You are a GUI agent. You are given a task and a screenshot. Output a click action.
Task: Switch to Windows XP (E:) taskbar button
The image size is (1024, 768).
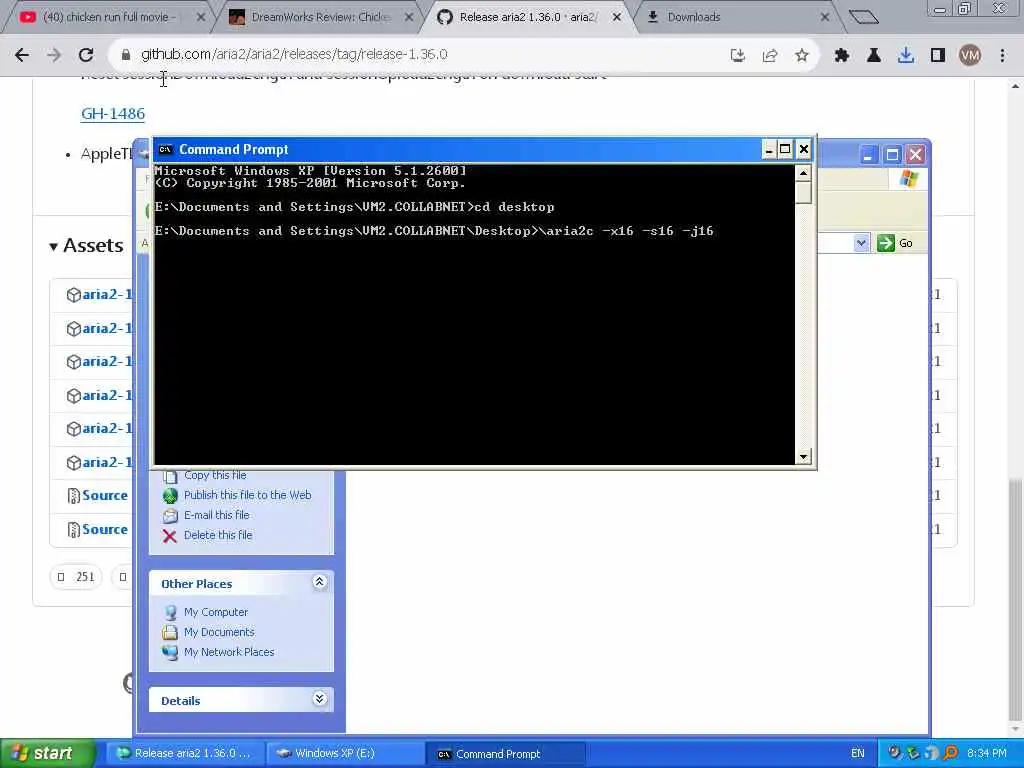(x=345, y=754)
